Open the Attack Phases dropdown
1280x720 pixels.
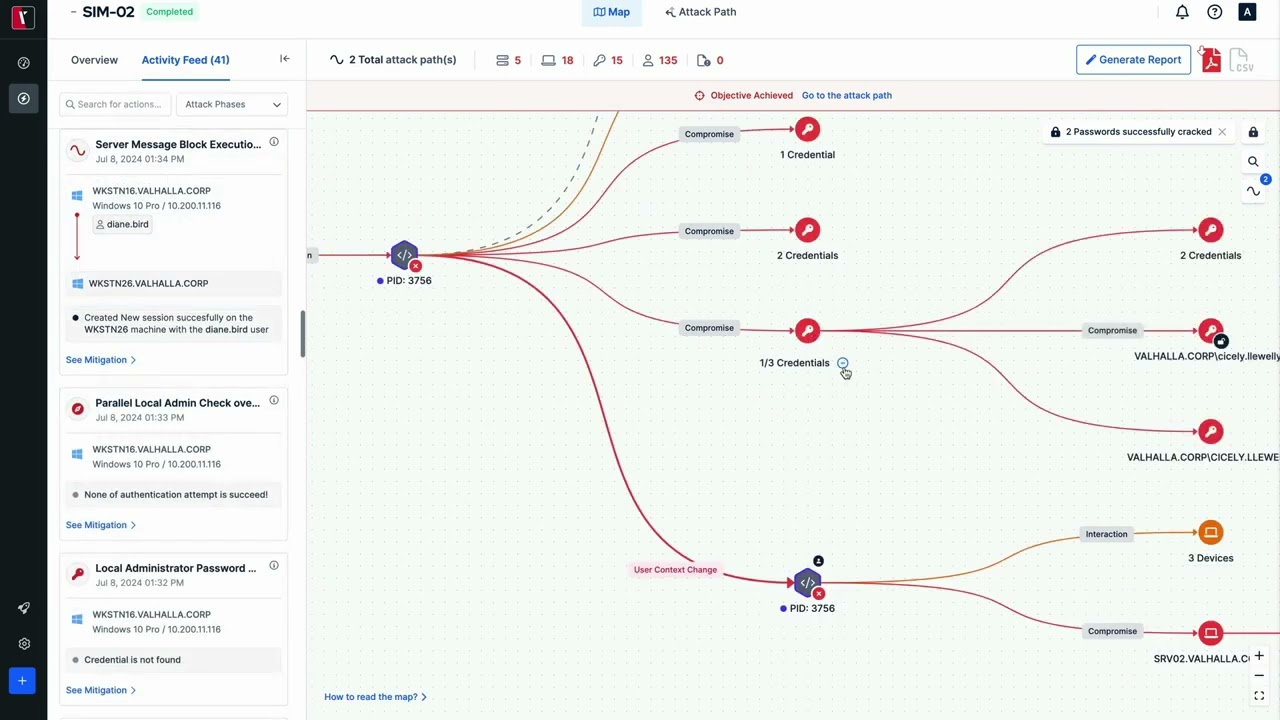click(x=232, y=104)
